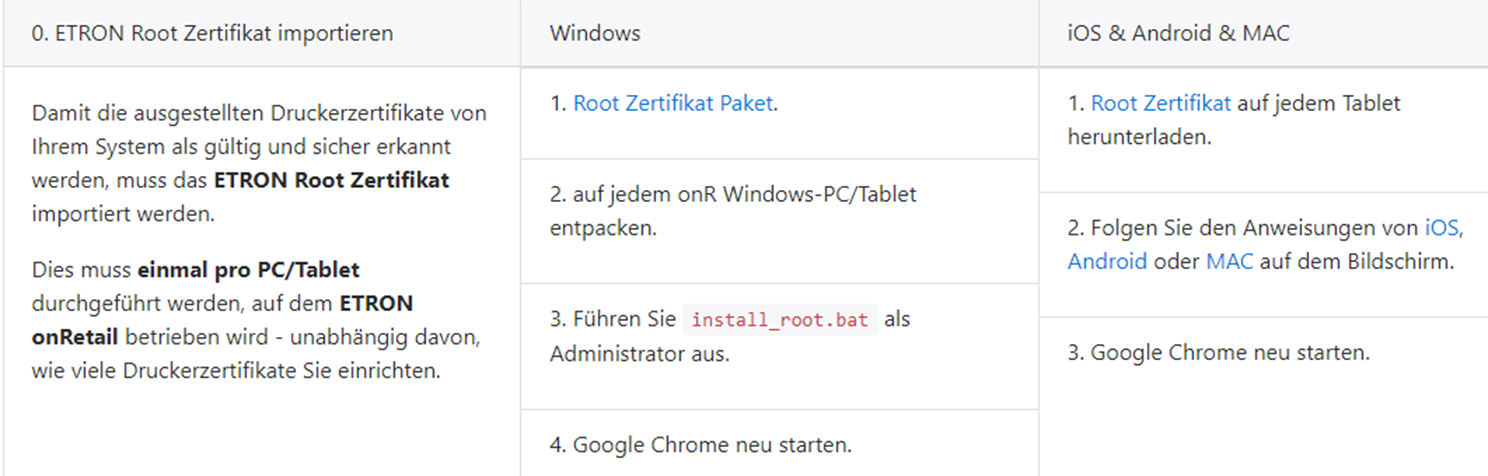Click the word 'herunterladen' in tablet column

coord(1139,138)
